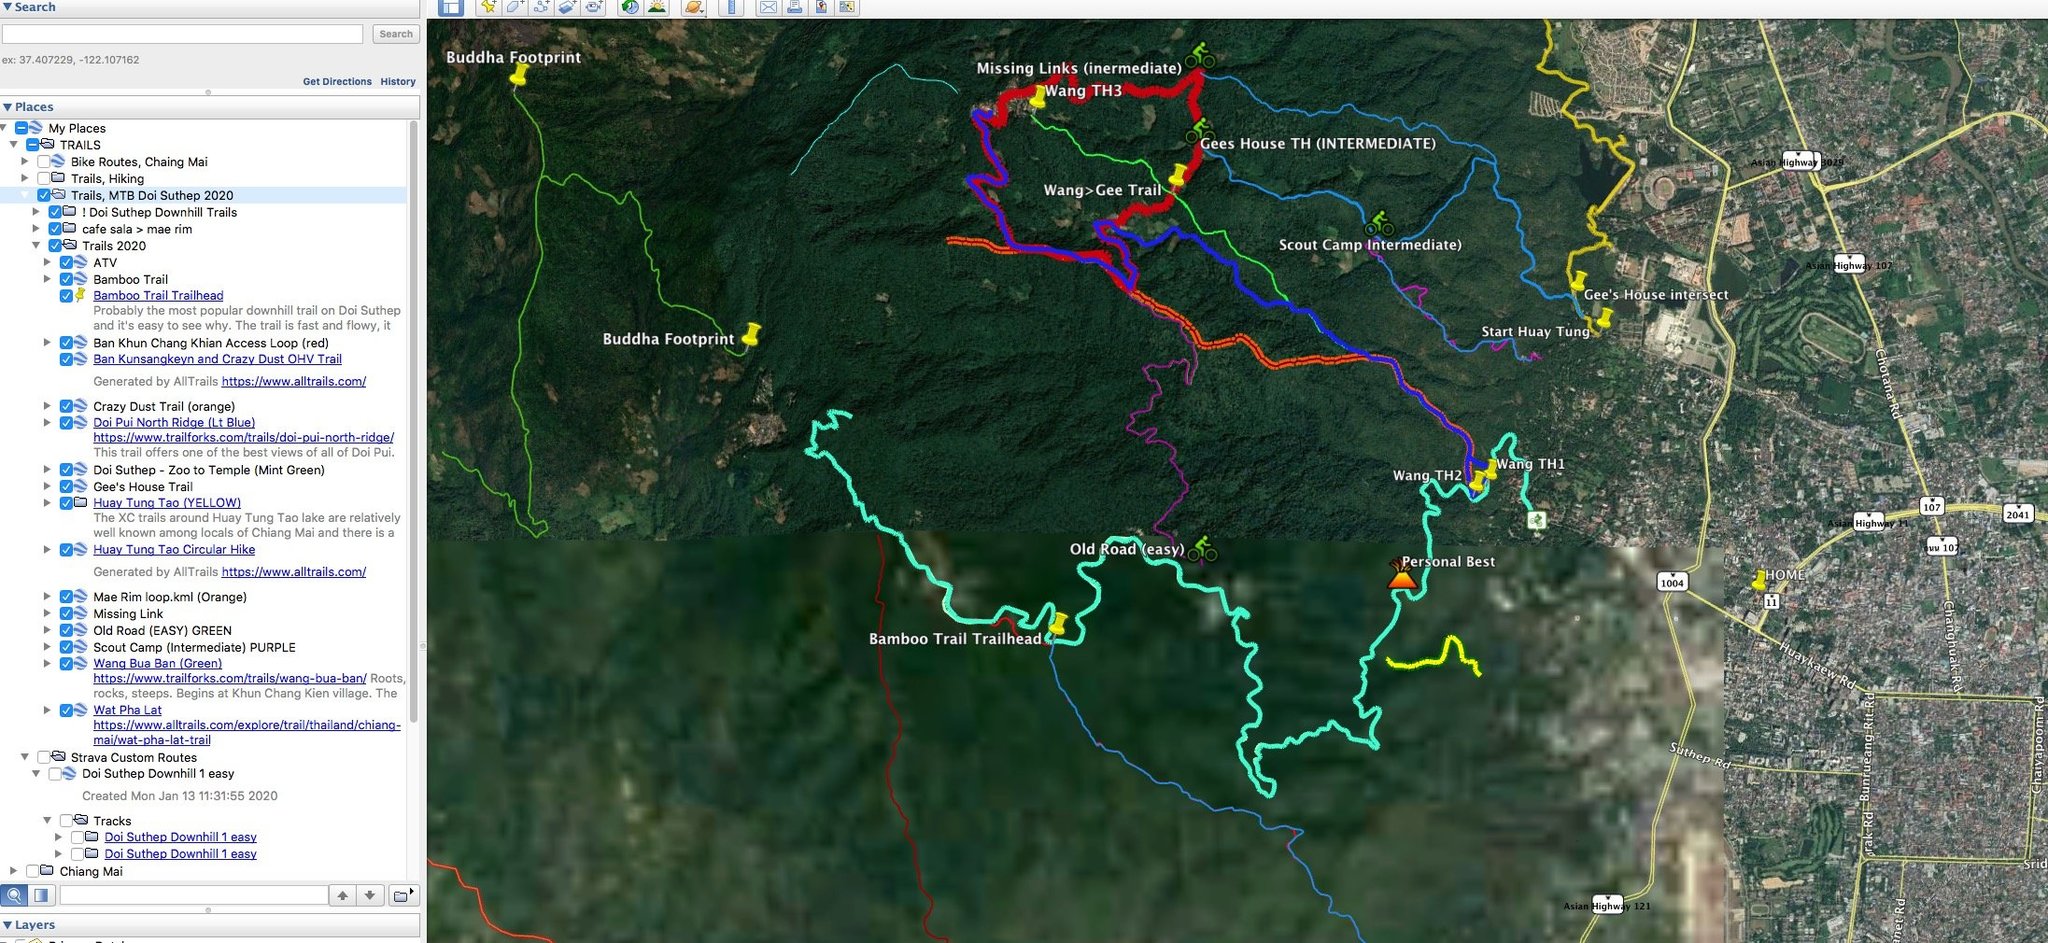Select the Add Polygon tool
2048x943 pixels.
[x=514, y=7]
